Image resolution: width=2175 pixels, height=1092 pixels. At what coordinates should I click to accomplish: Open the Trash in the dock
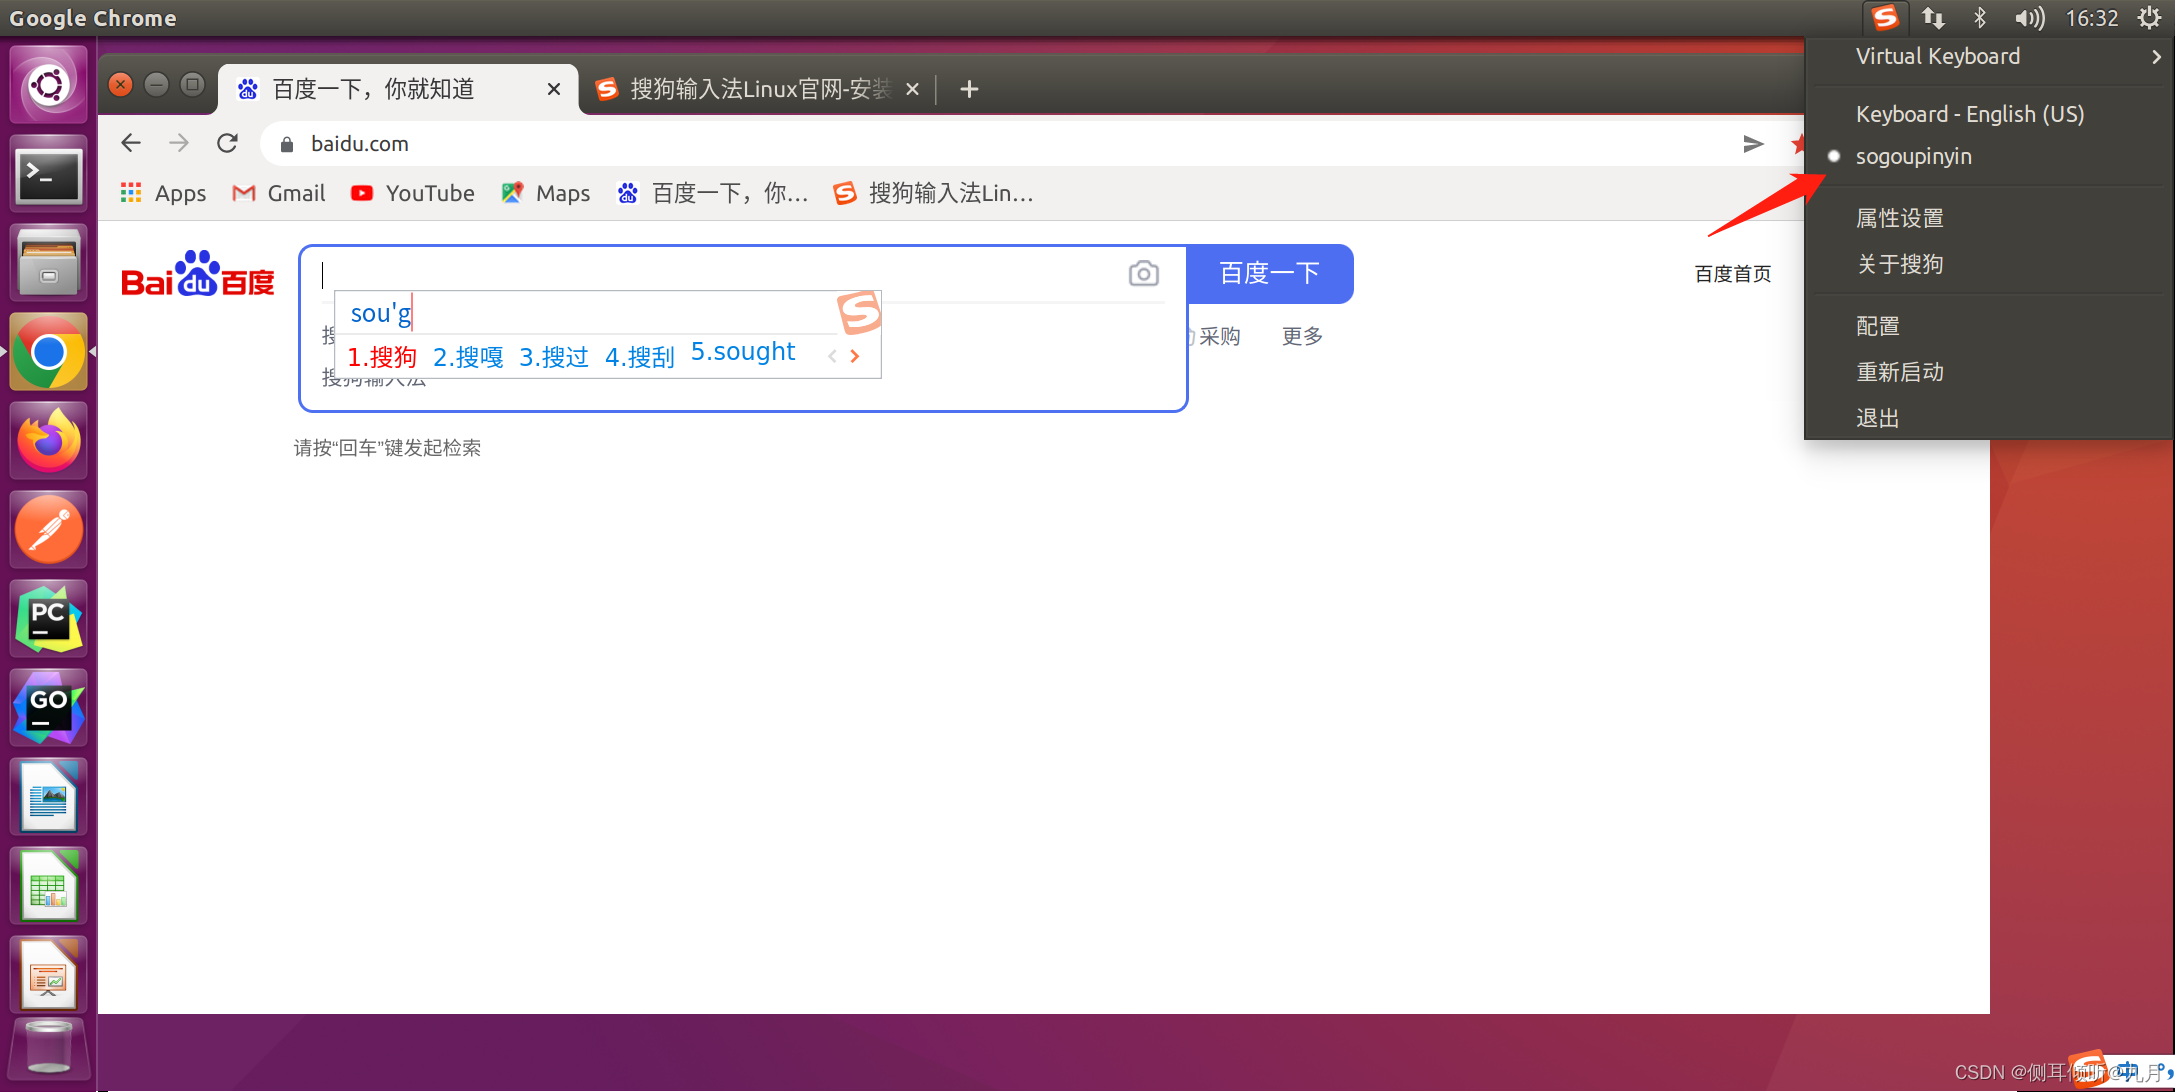[48, 1049]
